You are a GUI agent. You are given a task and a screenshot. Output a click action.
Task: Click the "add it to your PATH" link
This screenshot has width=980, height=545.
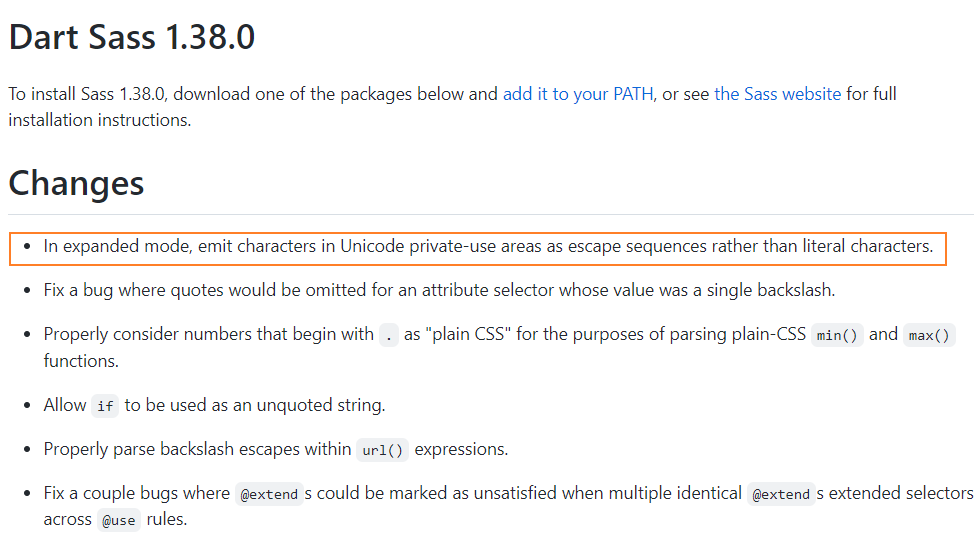[x=578, y=94]
